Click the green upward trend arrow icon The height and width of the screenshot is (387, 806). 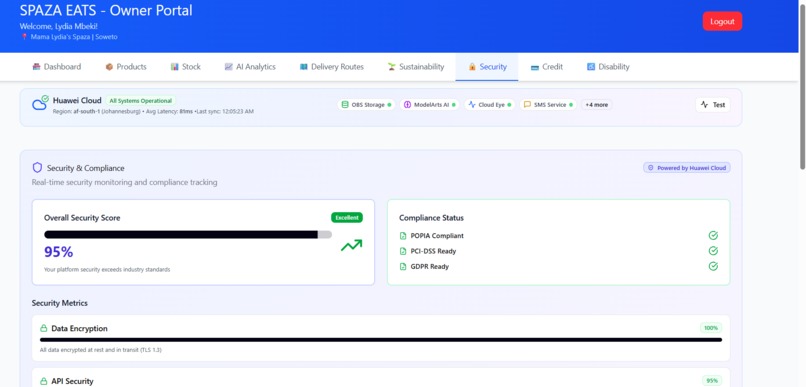[352, 245]
